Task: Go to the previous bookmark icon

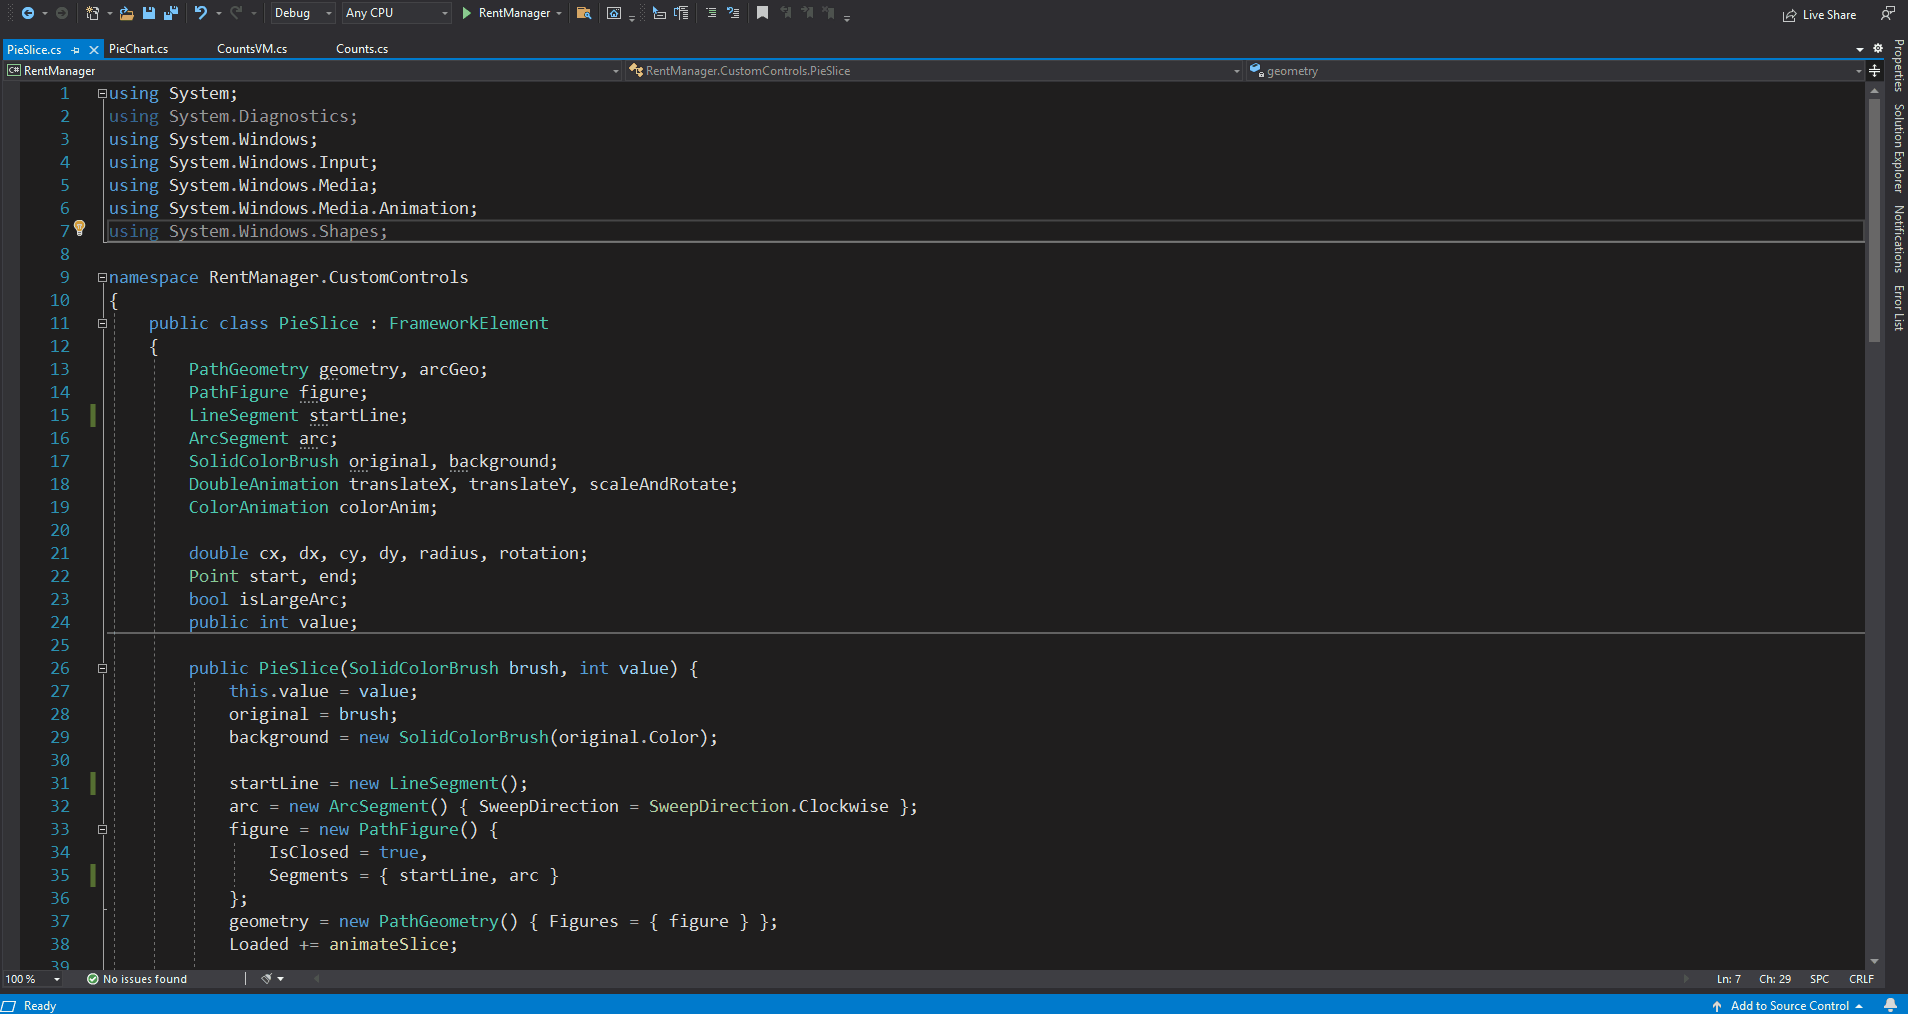Action: pos(786,13)
